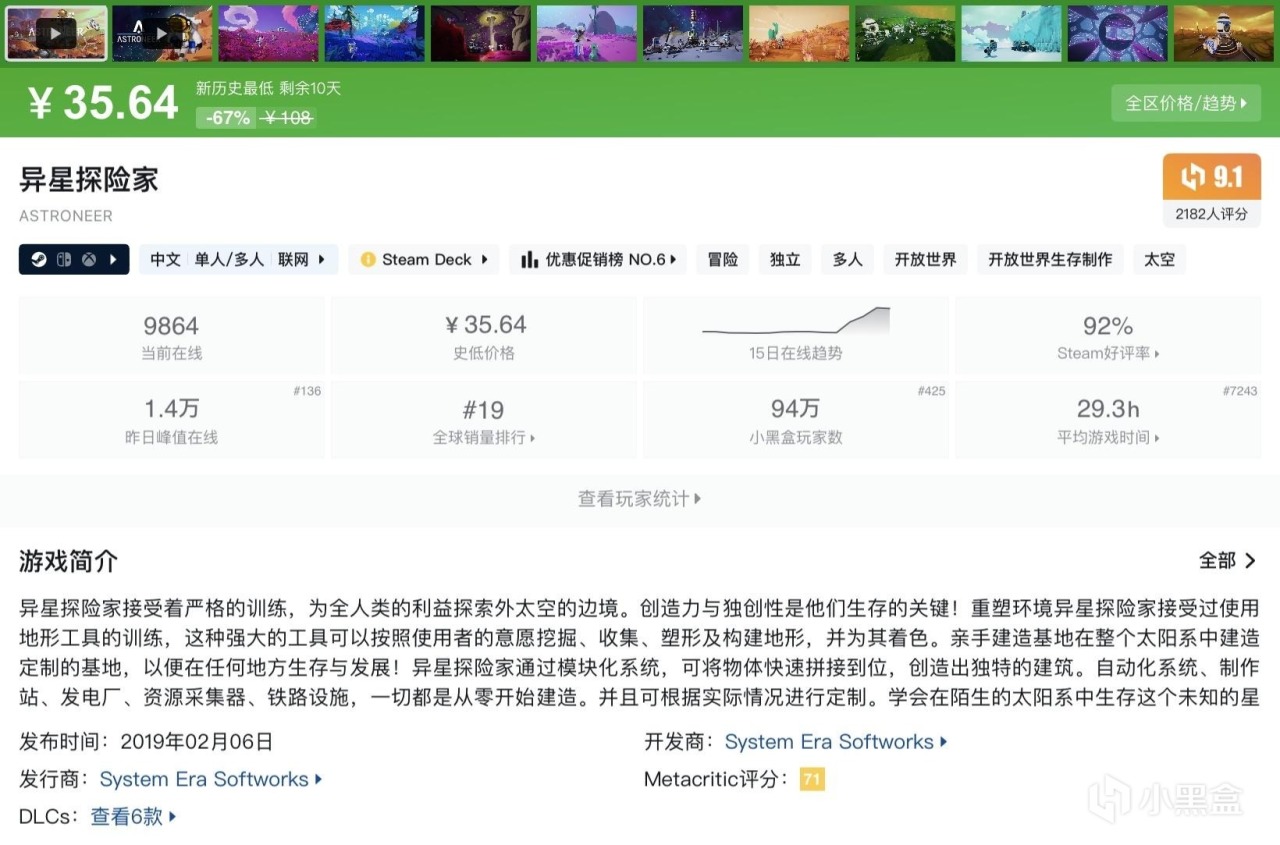Click the 史低价格 ¥35.64 stat card
This screenshot has width=1280, height=845.
(x=484, y=335)
